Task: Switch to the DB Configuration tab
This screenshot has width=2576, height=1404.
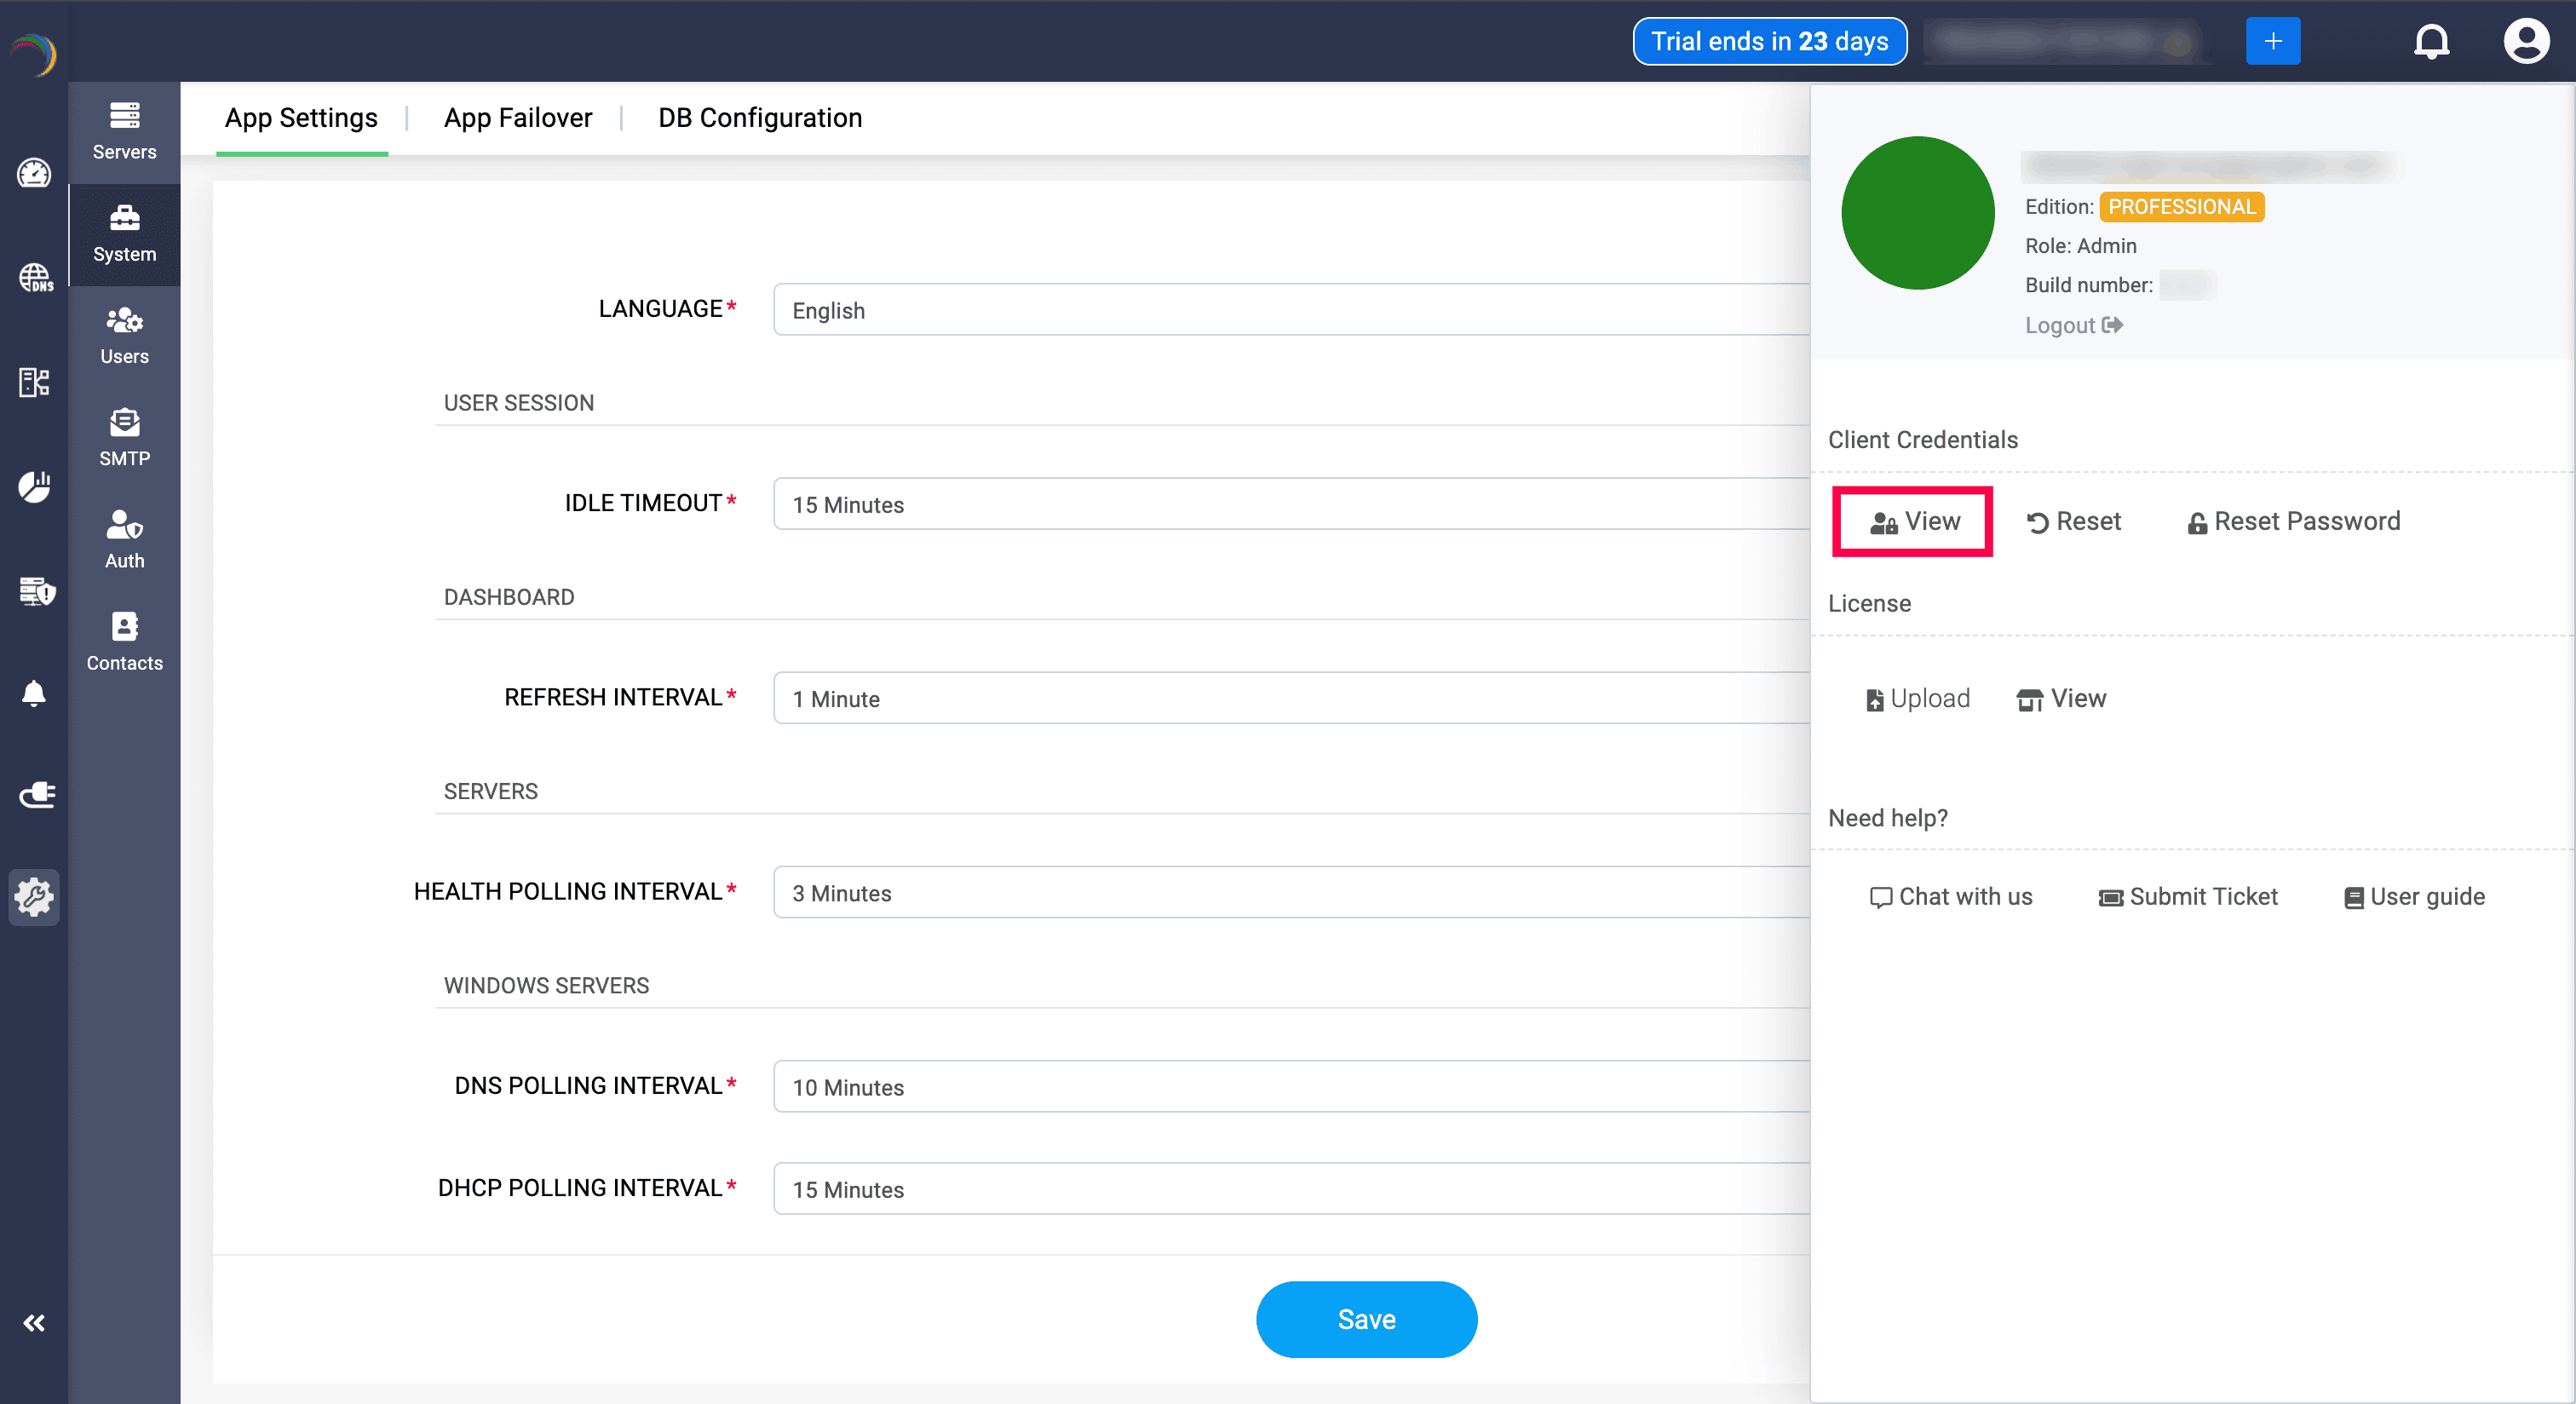Action: pyautogui.click(x=759, y=118)
